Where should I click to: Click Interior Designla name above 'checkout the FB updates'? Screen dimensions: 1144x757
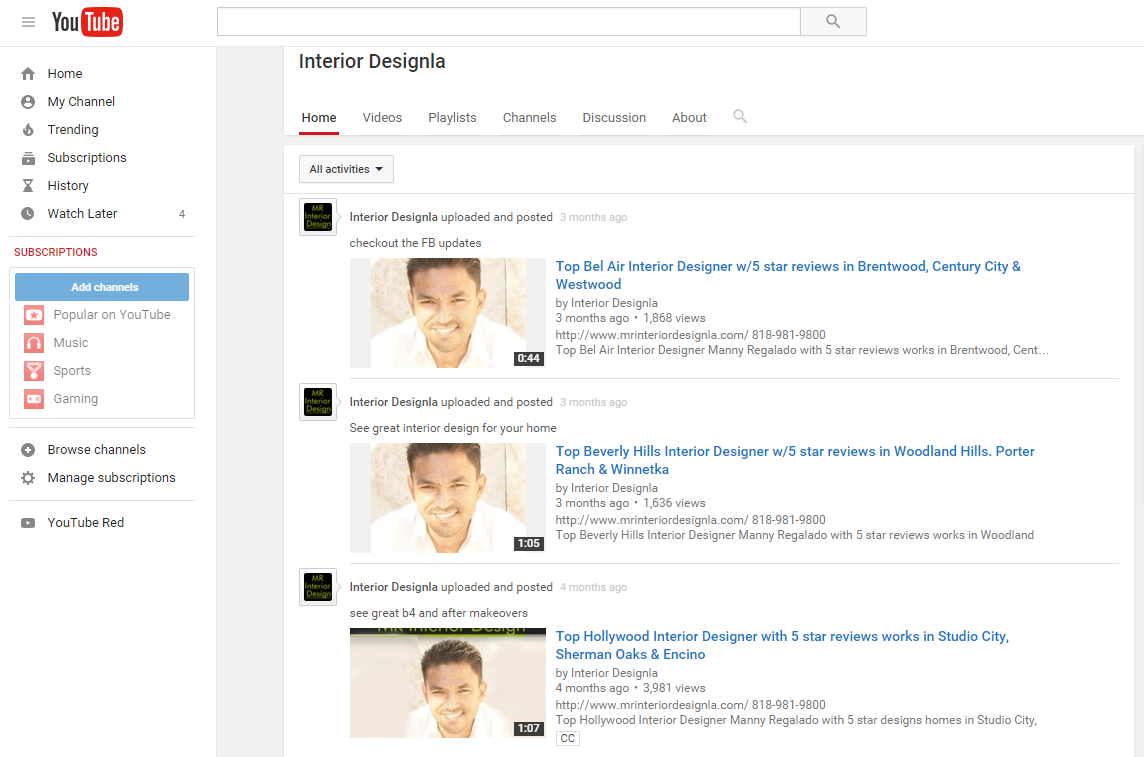tap(393, 217)
